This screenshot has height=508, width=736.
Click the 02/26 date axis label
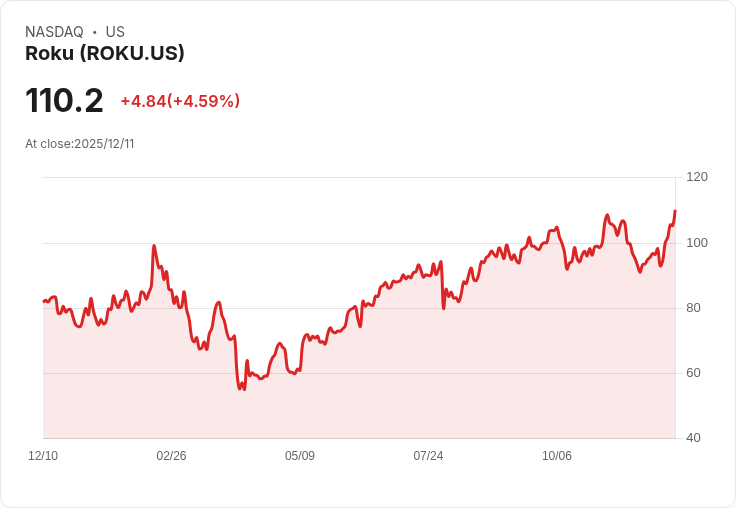[x=171, y=456]
